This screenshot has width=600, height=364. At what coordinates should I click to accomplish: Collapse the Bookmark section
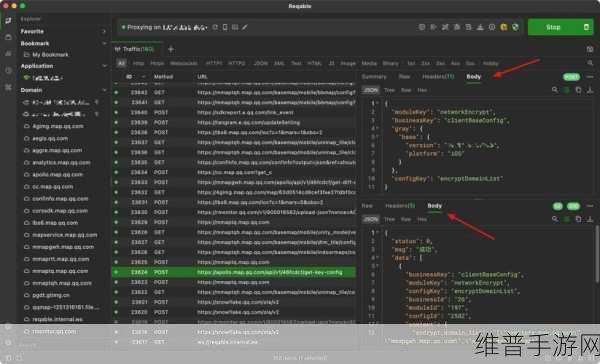tap(103, 44)
